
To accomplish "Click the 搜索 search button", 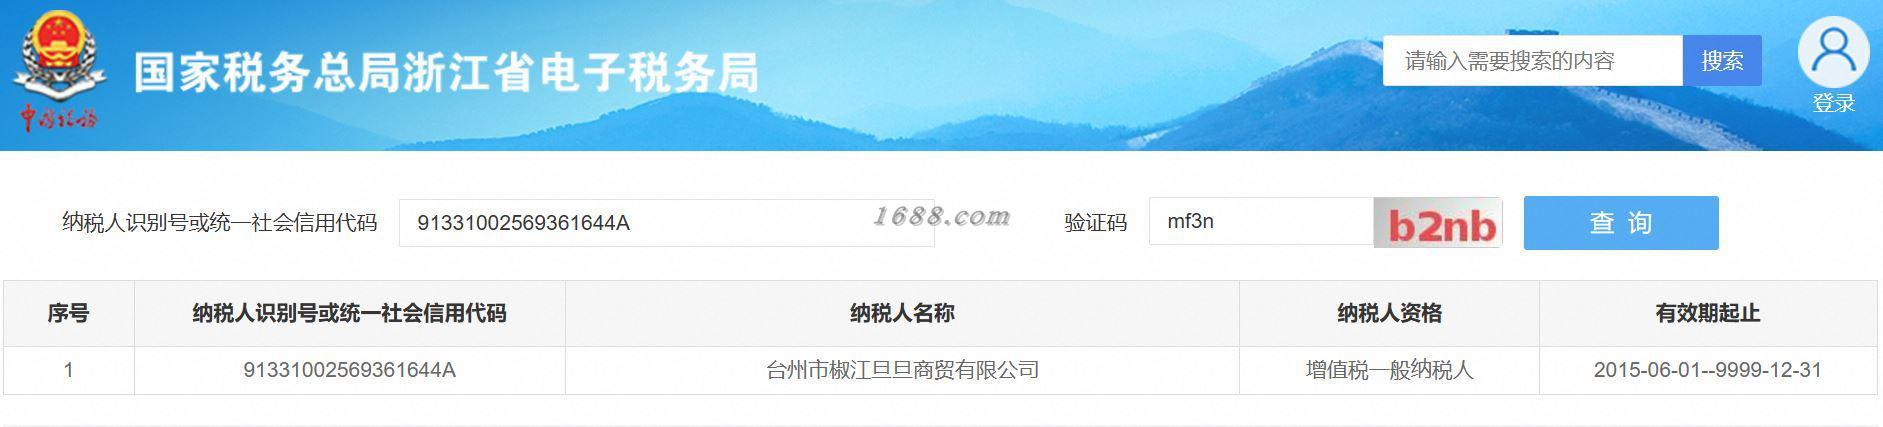I will [x=1722, y=61].
